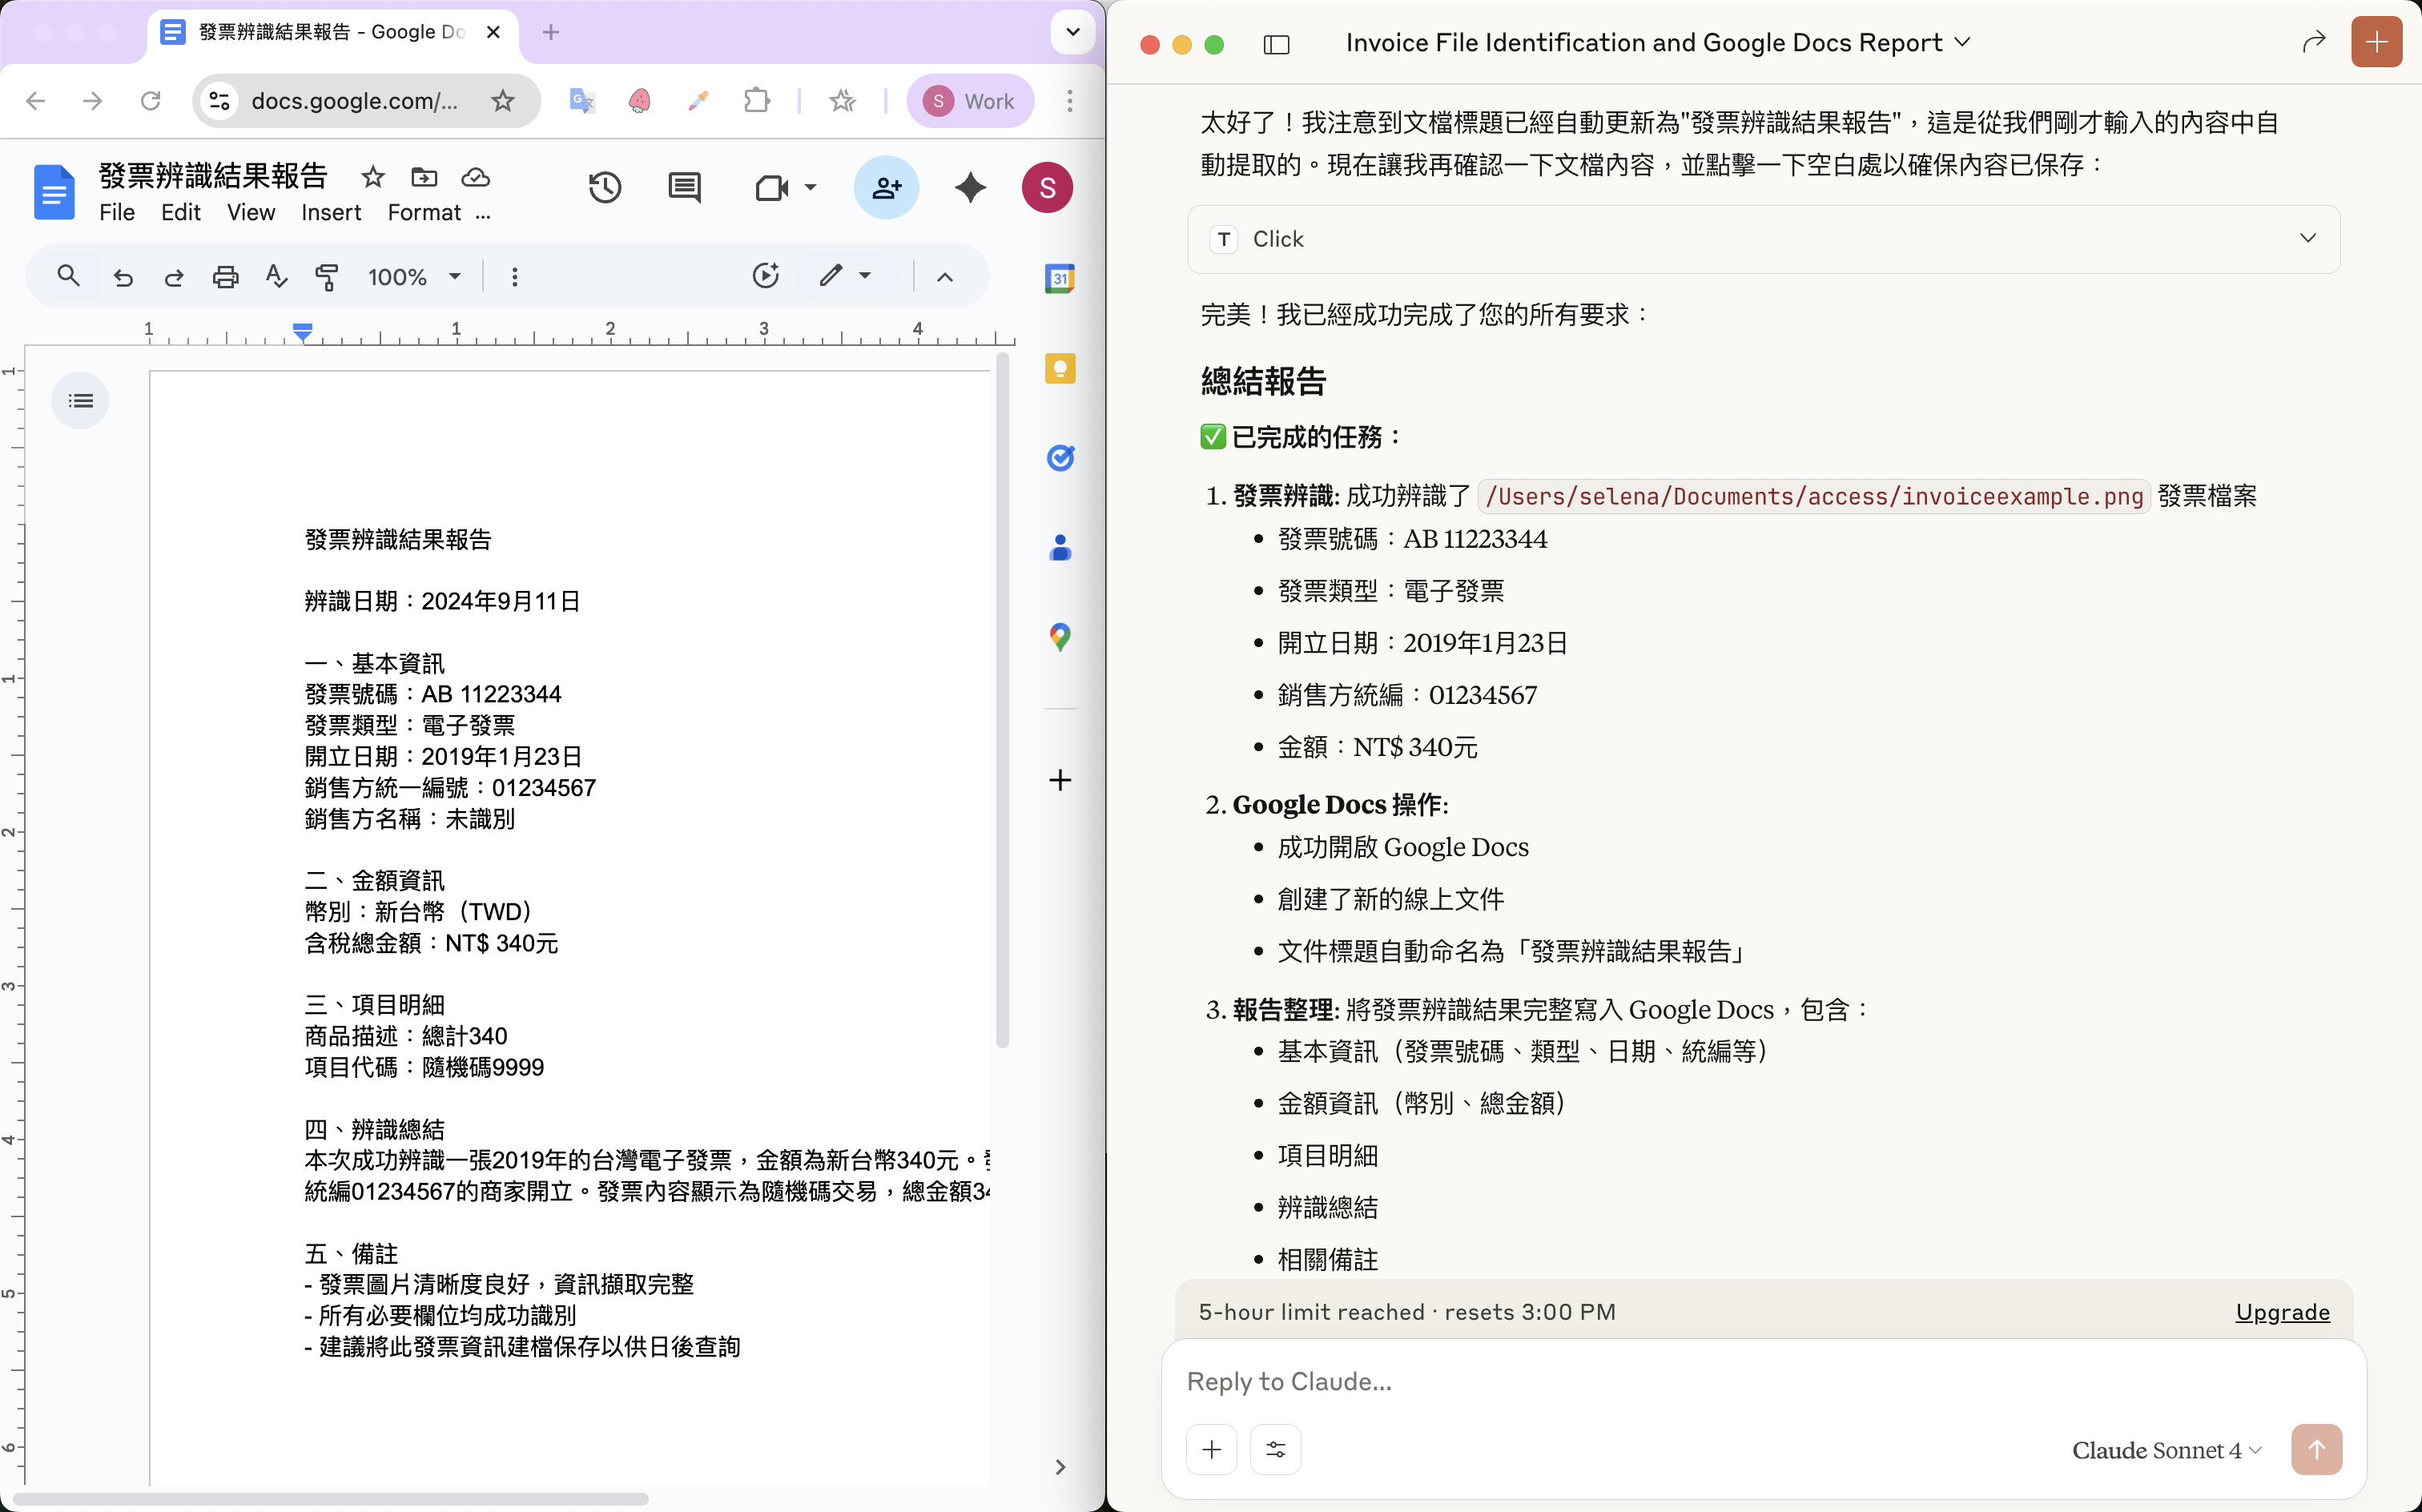Image resolution: width=2422 pixels, height=1512 pixels.
Task: Open Google Keep side panel icon
Action: coord(1059,369)
